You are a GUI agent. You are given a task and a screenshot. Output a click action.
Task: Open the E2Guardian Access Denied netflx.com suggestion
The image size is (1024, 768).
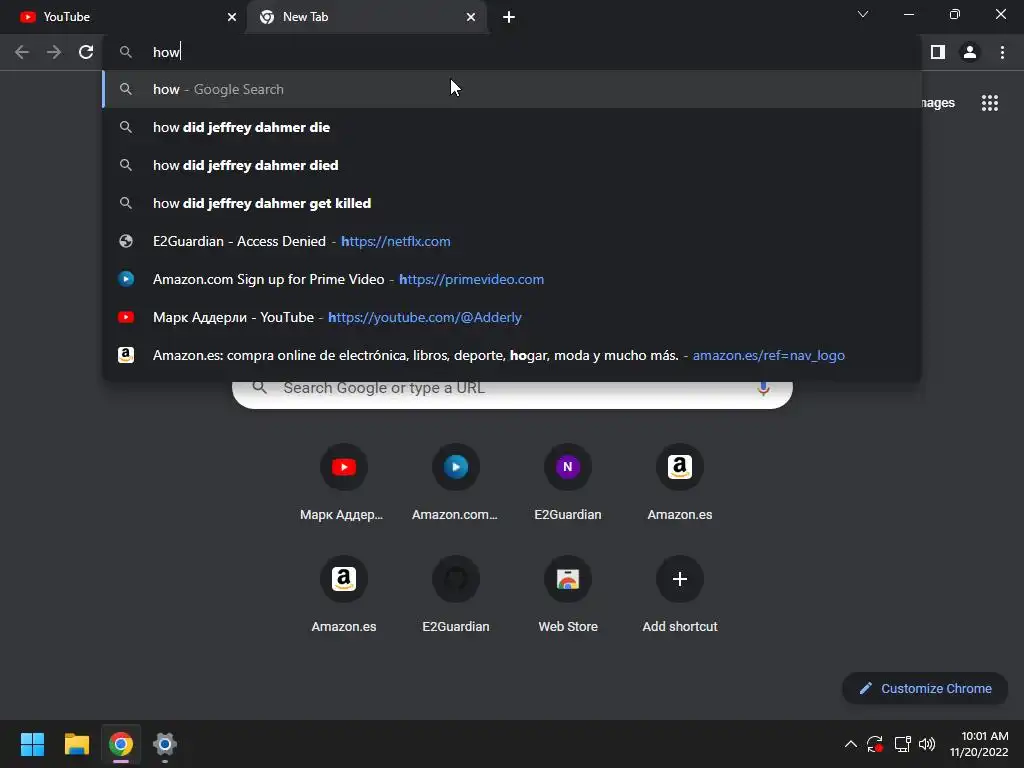512,241
